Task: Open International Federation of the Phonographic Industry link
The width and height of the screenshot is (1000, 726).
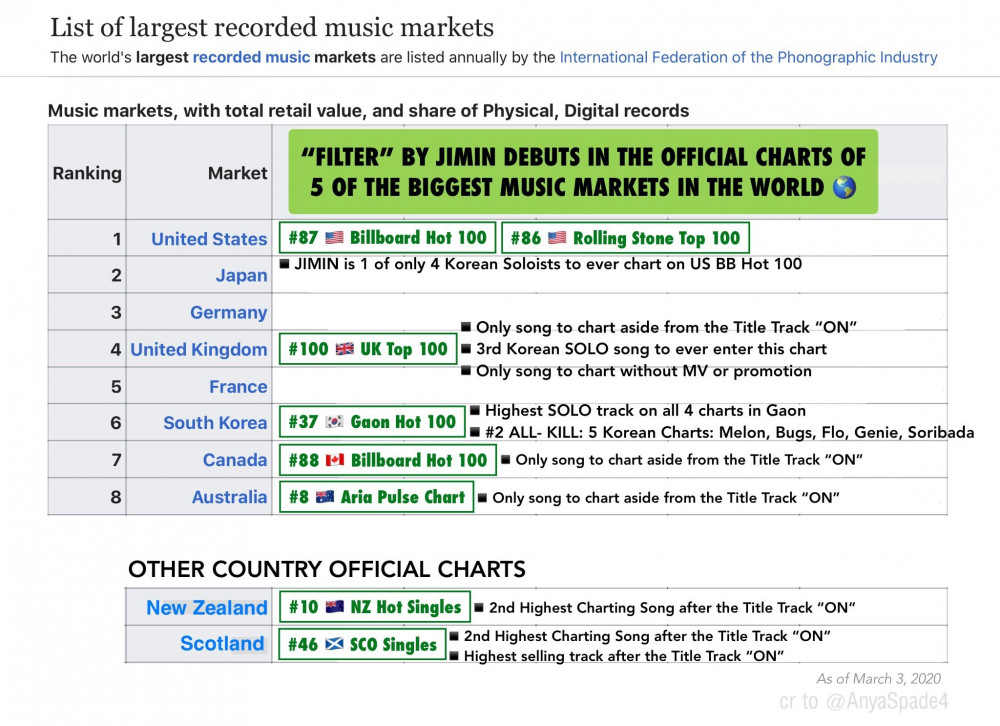Action: click(749, 57)
